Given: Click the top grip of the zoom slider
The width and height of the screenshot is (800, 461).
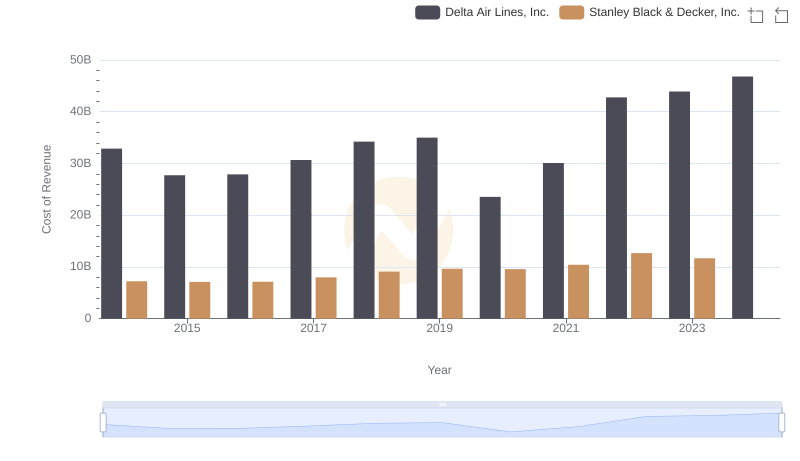Looking at the screenshot, I should 442,404.
